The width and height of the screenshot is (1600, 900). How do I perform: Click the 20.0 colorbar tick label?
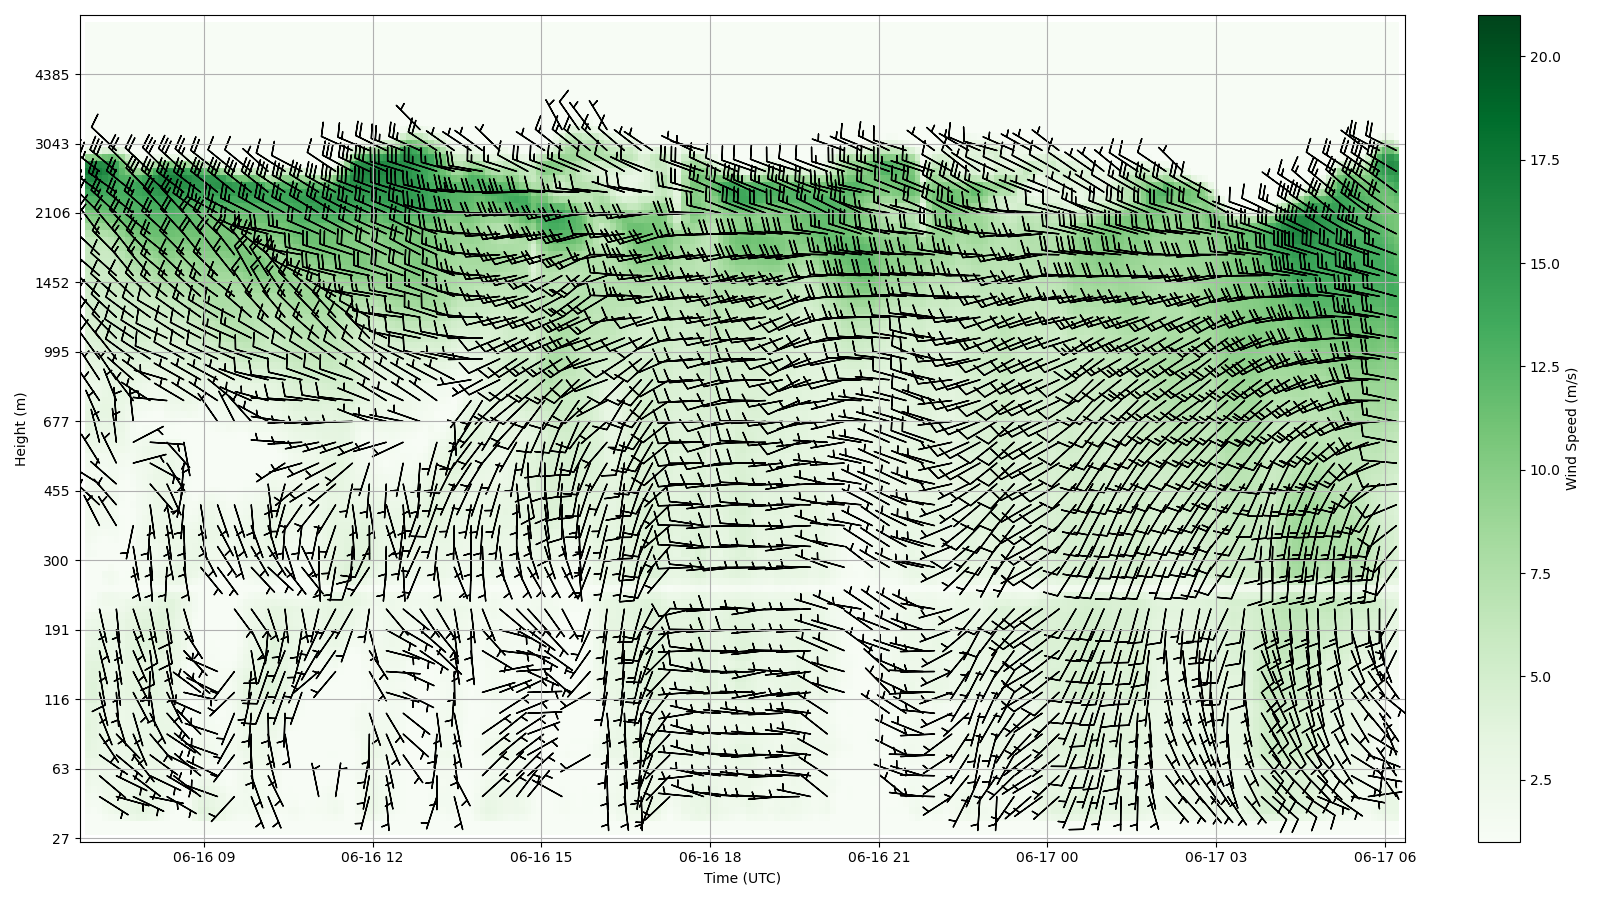coord(1544,57)
